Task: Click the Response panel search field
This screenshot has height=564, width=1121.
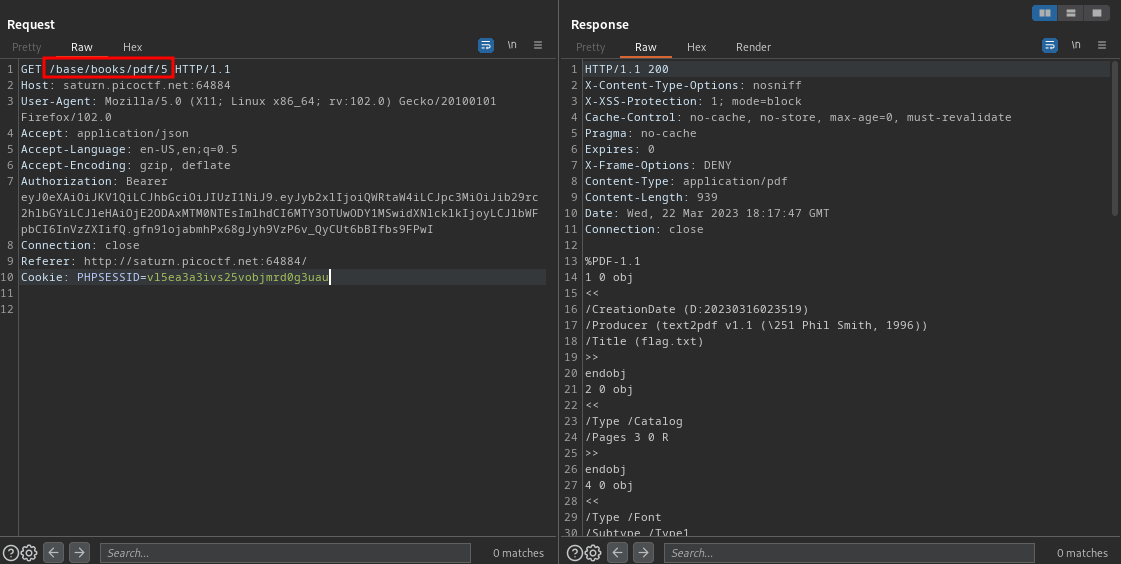Action: (x=849, y=553)
